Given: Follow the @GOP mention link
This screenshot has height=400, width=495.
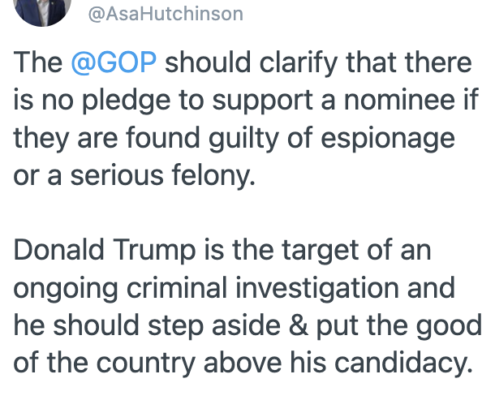Looking at the screenshot, I should 114,62.
